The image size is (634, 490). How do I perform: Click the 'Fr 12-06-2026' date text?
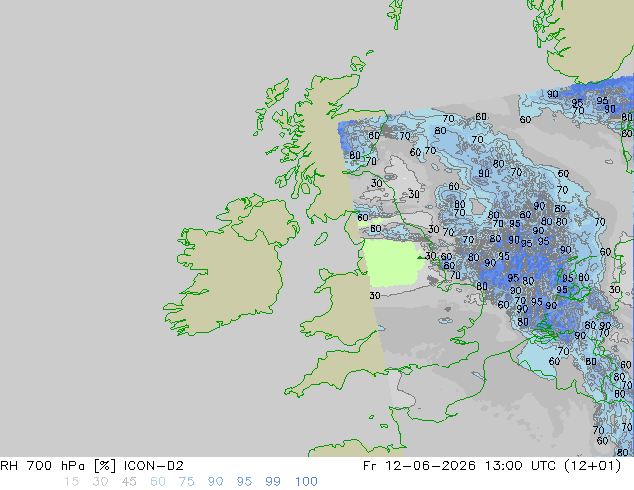coord(419,466)
